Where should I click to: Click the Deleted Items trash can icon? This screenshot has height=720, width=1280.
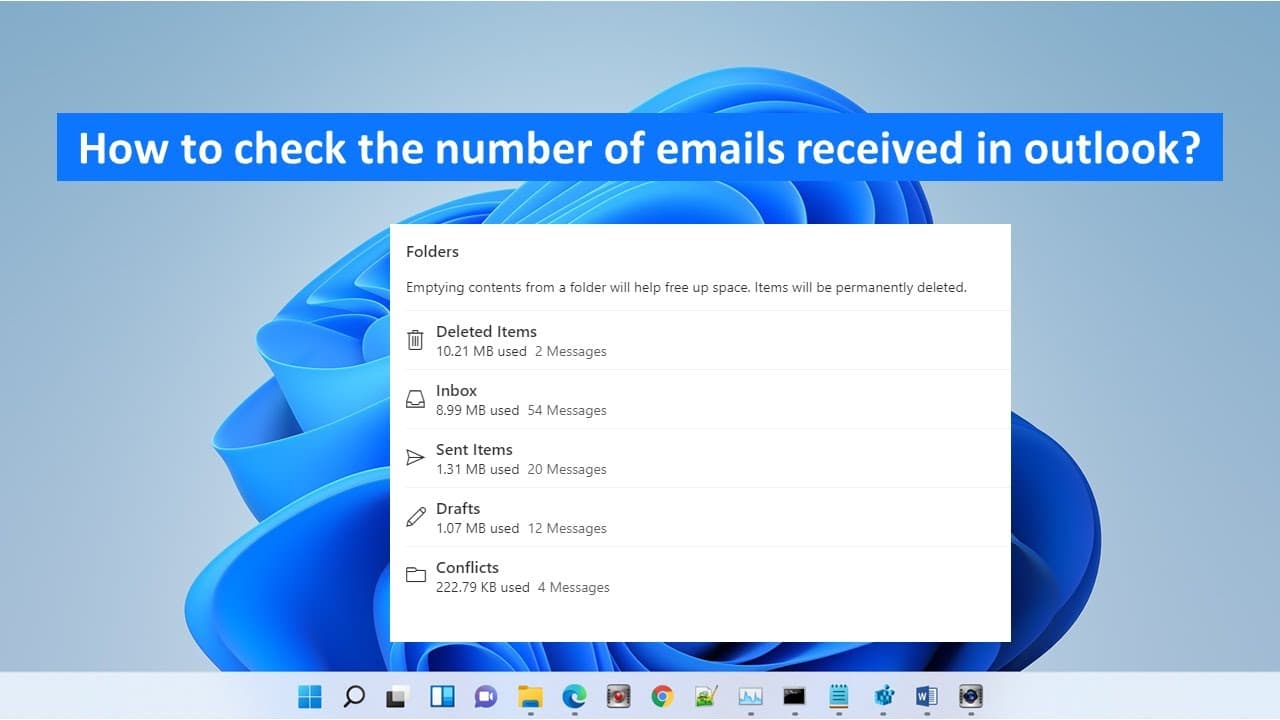(415, 340)
